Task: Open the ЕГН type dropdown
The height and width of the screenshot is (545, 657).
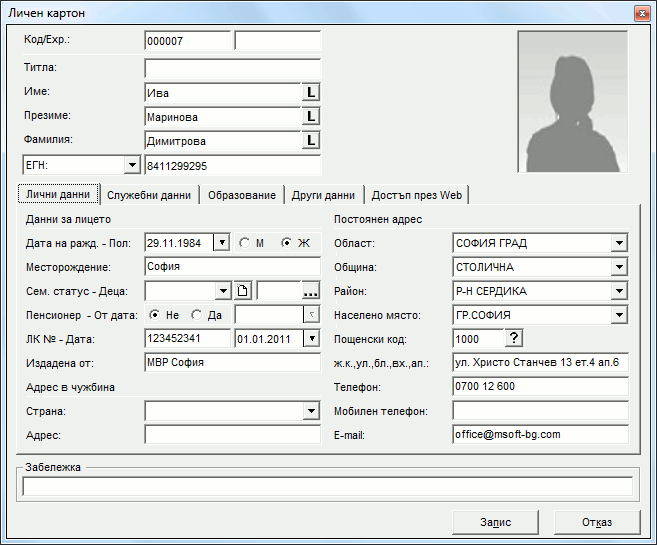Action: coord(132,165)
